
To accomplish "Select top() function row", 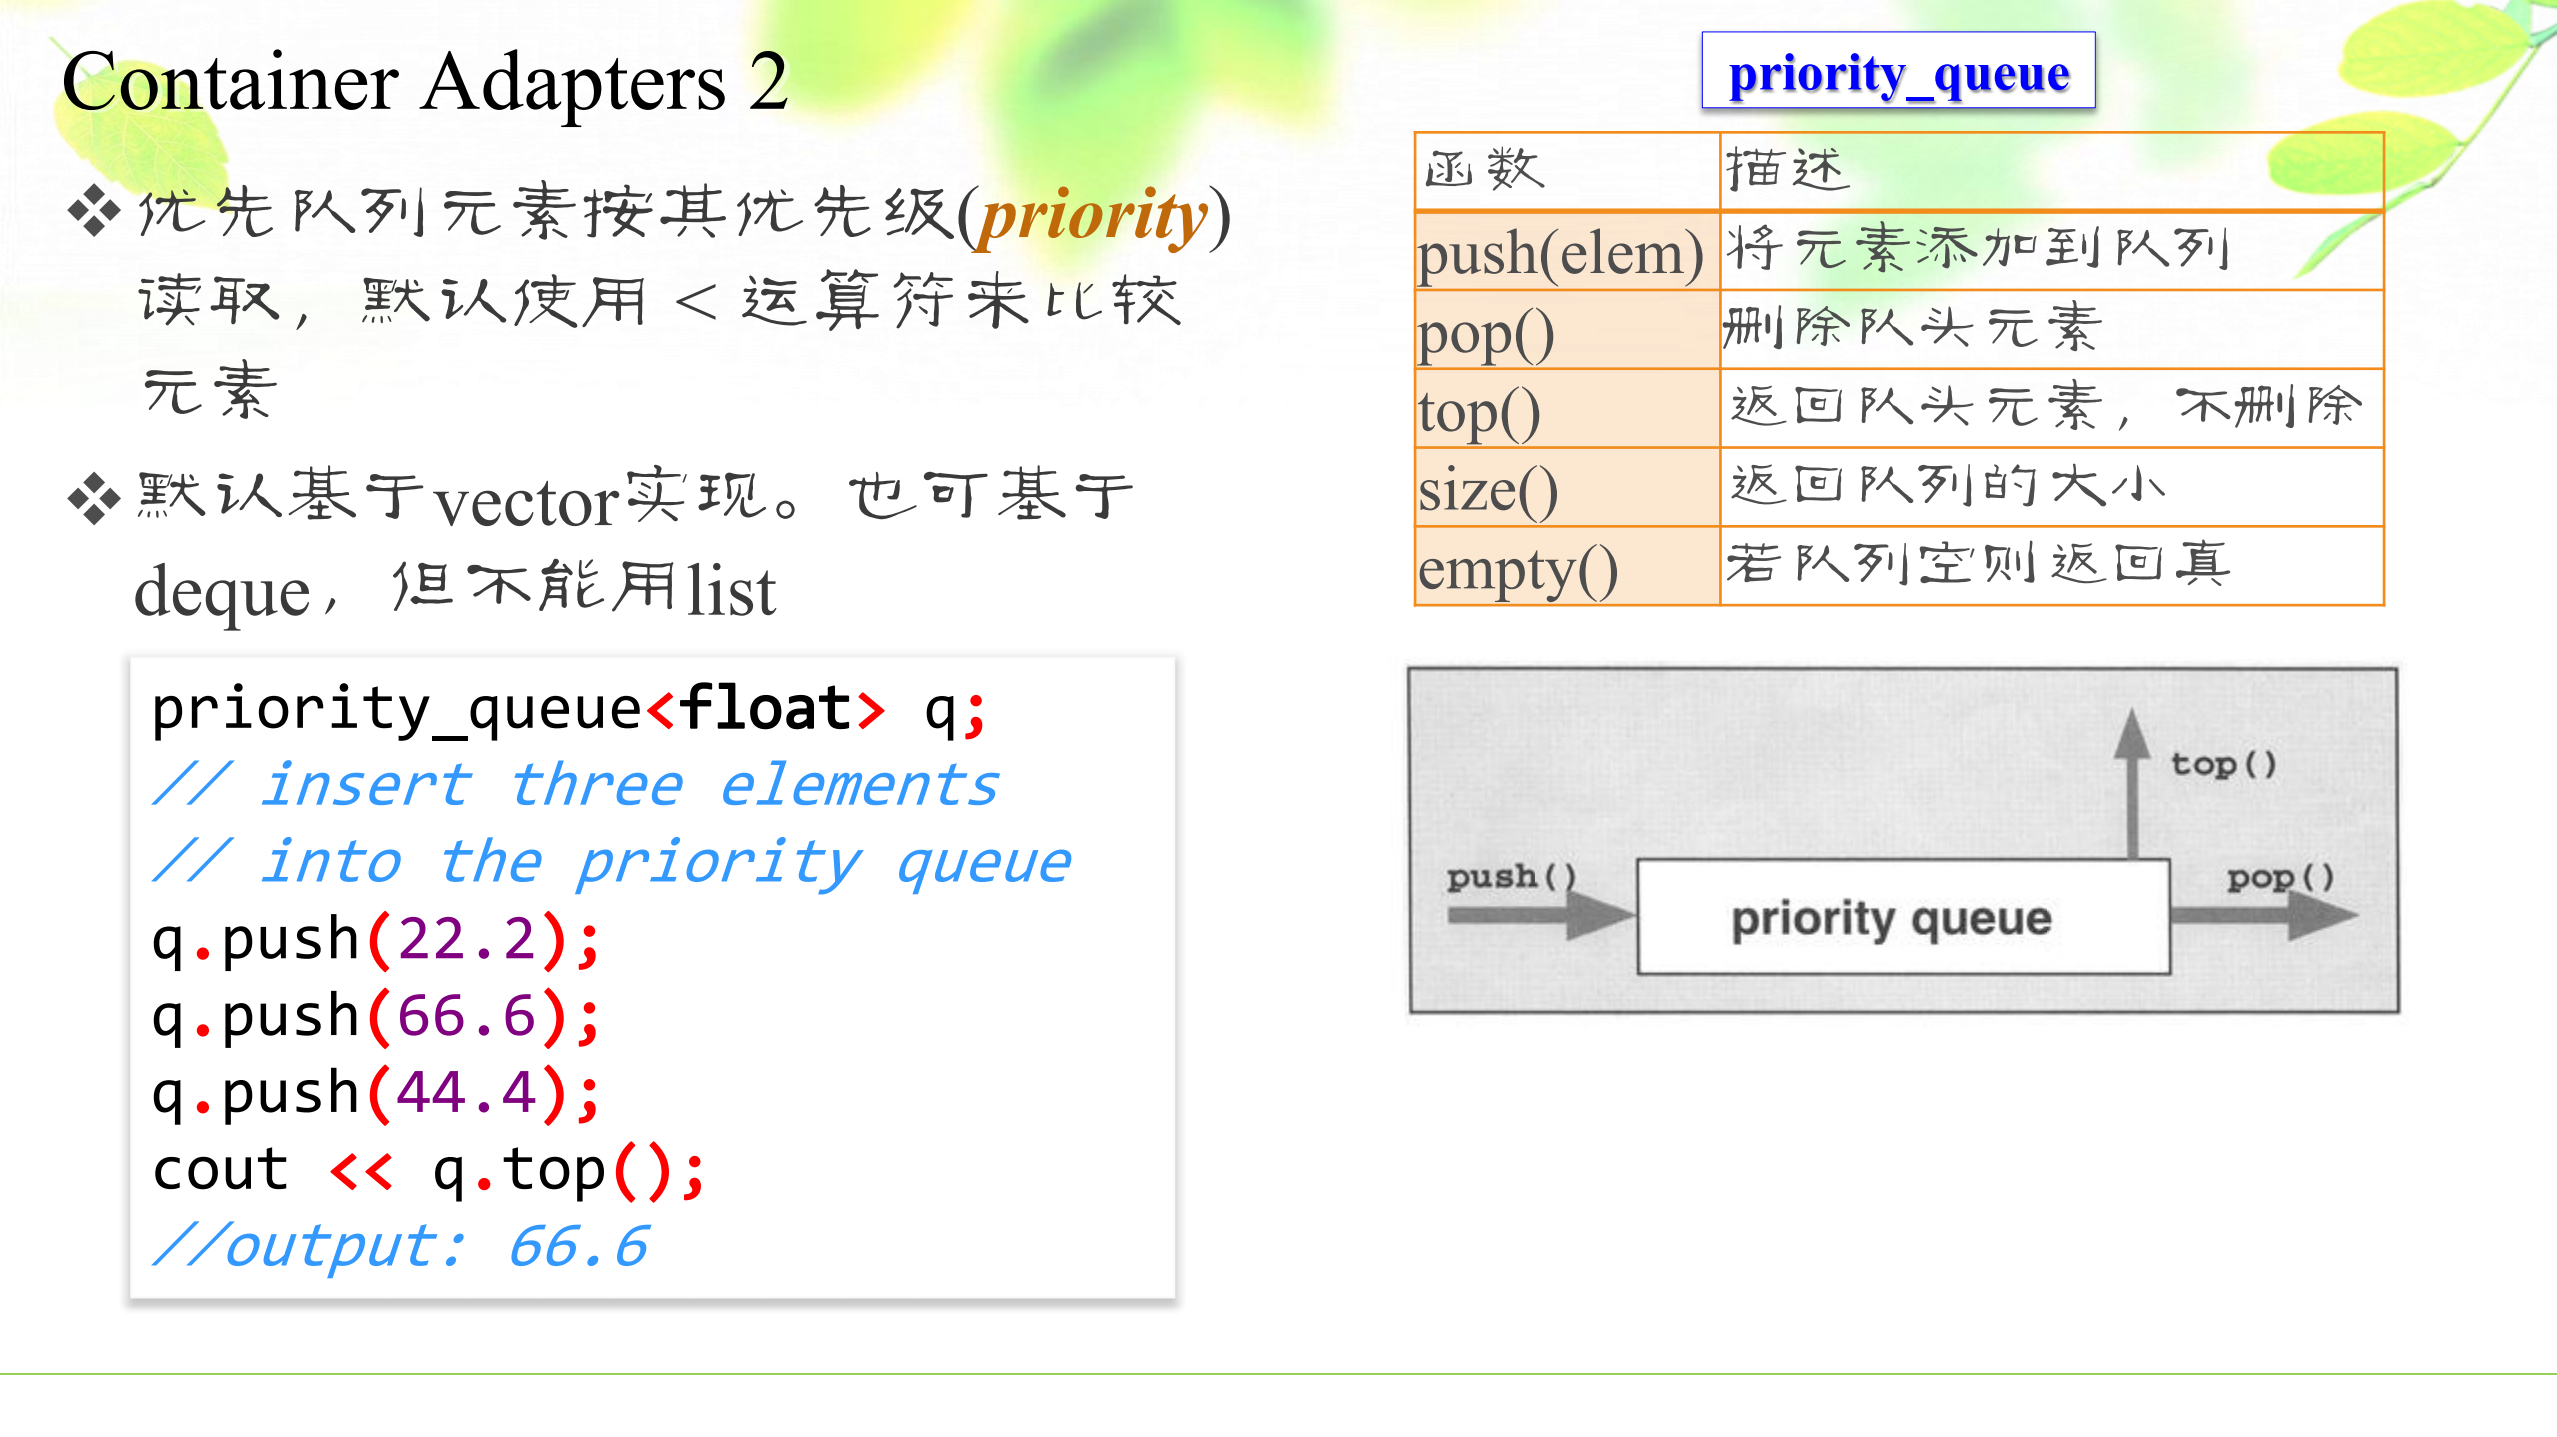I will click(1898, 411).
